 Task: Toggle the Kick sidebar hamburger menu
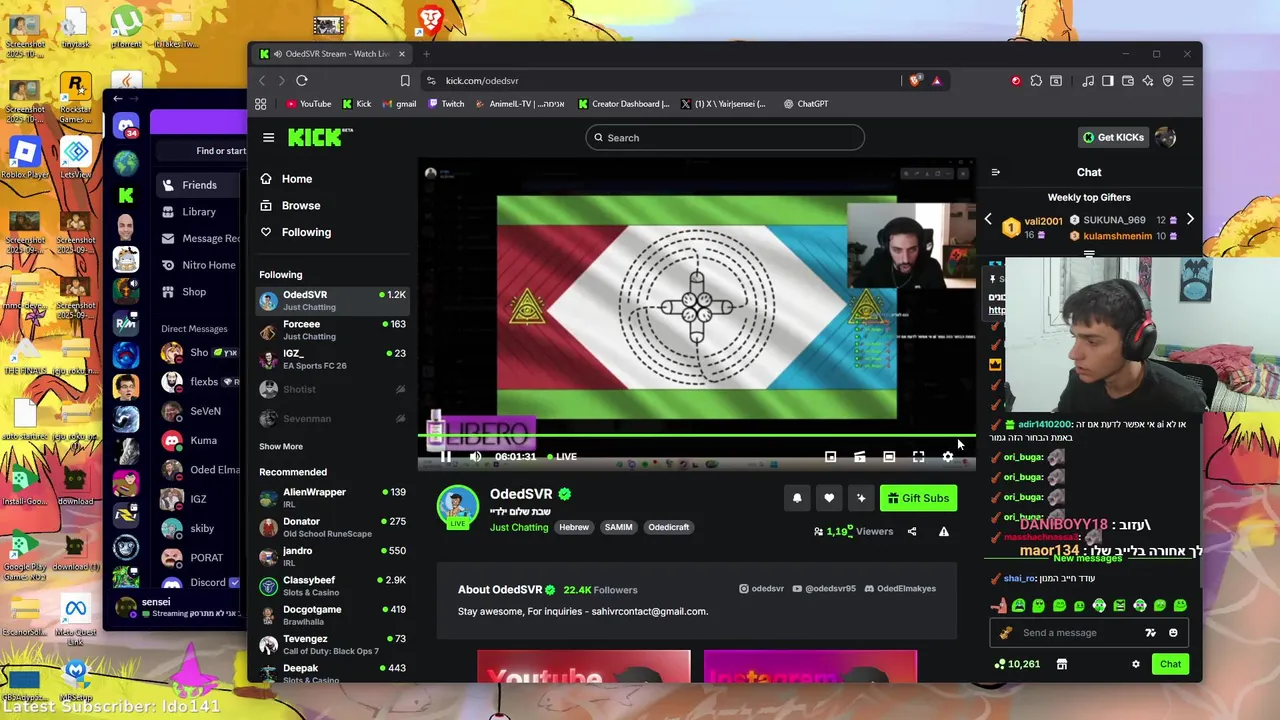(268, 138)
